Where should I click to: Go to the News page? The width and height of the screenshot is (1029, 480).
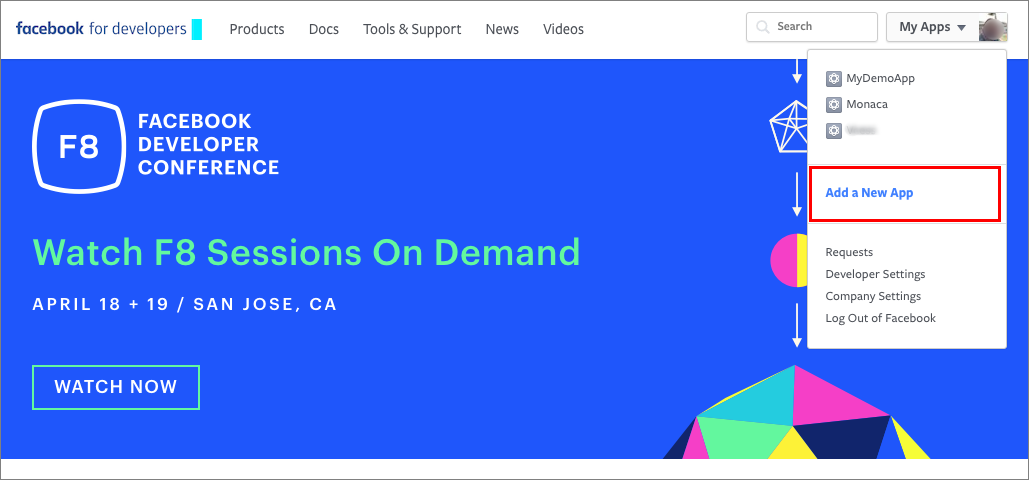point(502,29)
